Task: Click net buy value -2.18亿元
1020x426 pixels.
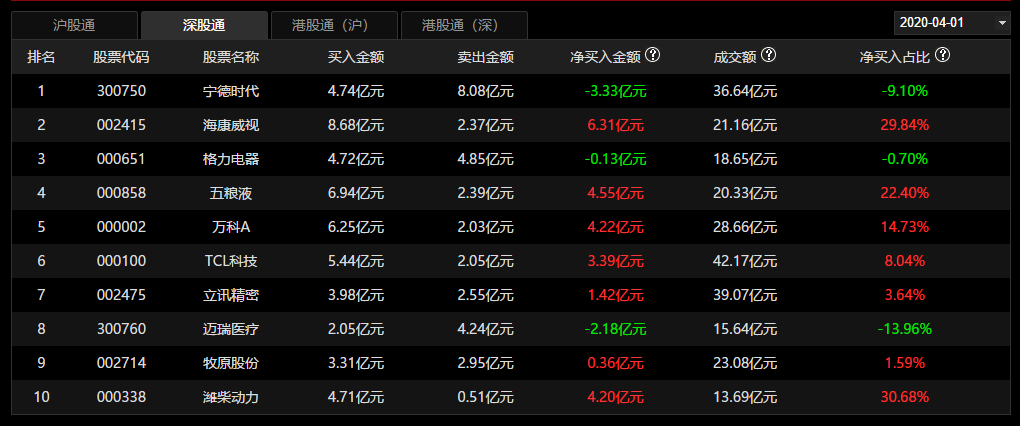Action: point(615,329)
